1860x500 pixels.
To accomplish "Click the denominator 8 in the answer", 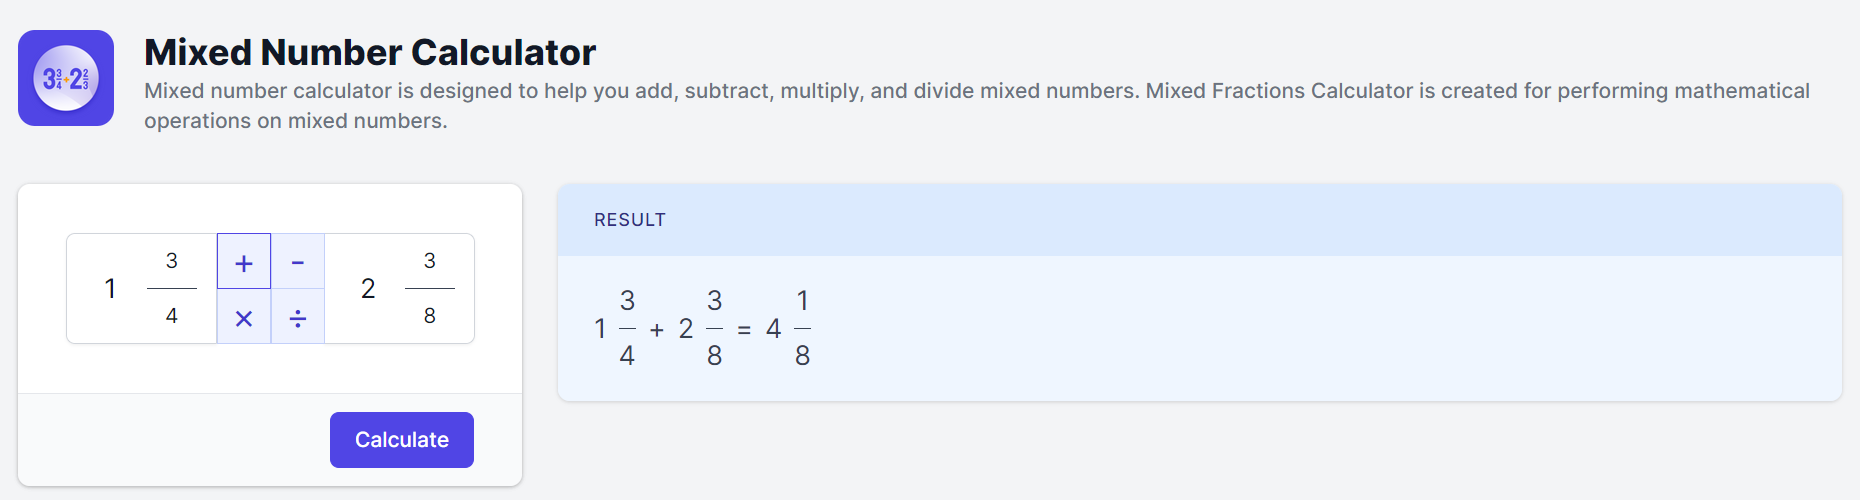I will (x=802, y=356).
